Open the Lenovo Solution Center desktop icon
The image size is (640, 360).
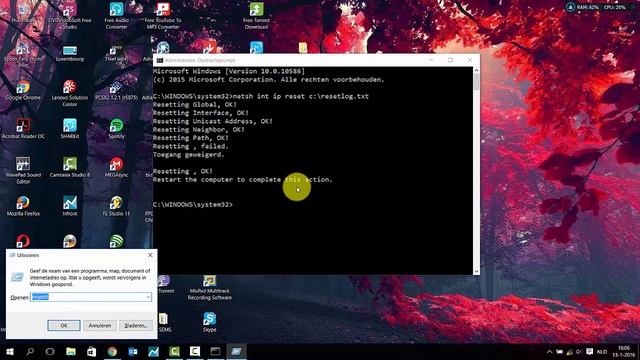70,93
